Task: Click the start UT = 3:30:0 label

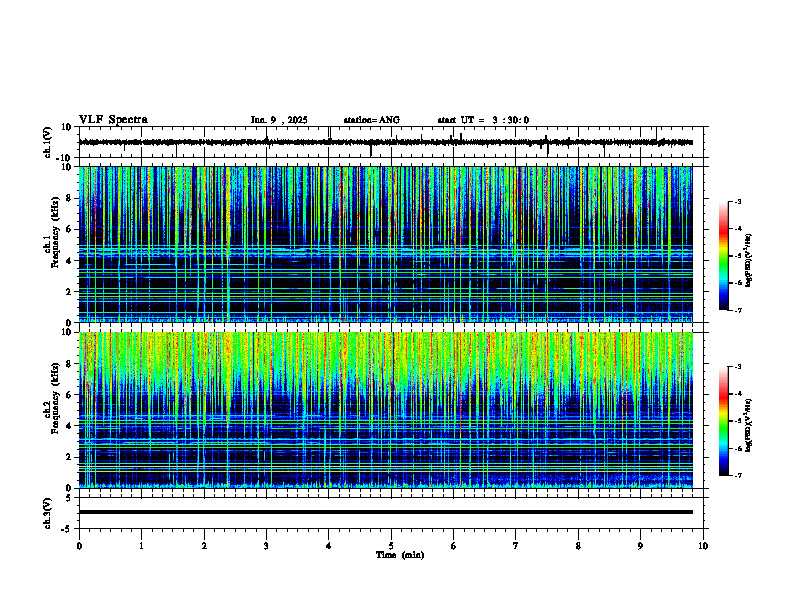Action: point(483,120)
